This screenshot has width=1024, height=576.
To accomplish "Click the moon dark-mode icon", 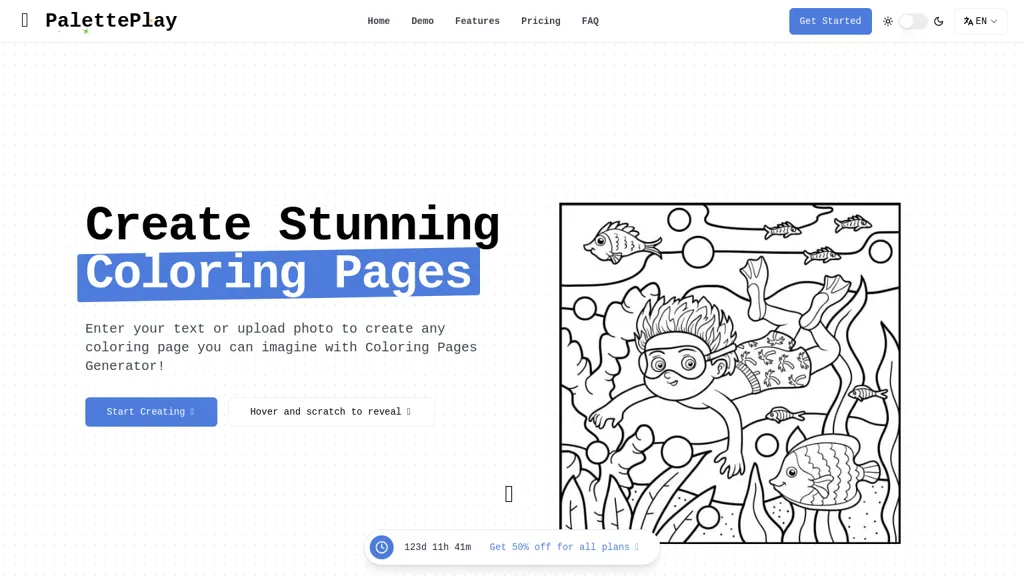I will click(938, 21).
